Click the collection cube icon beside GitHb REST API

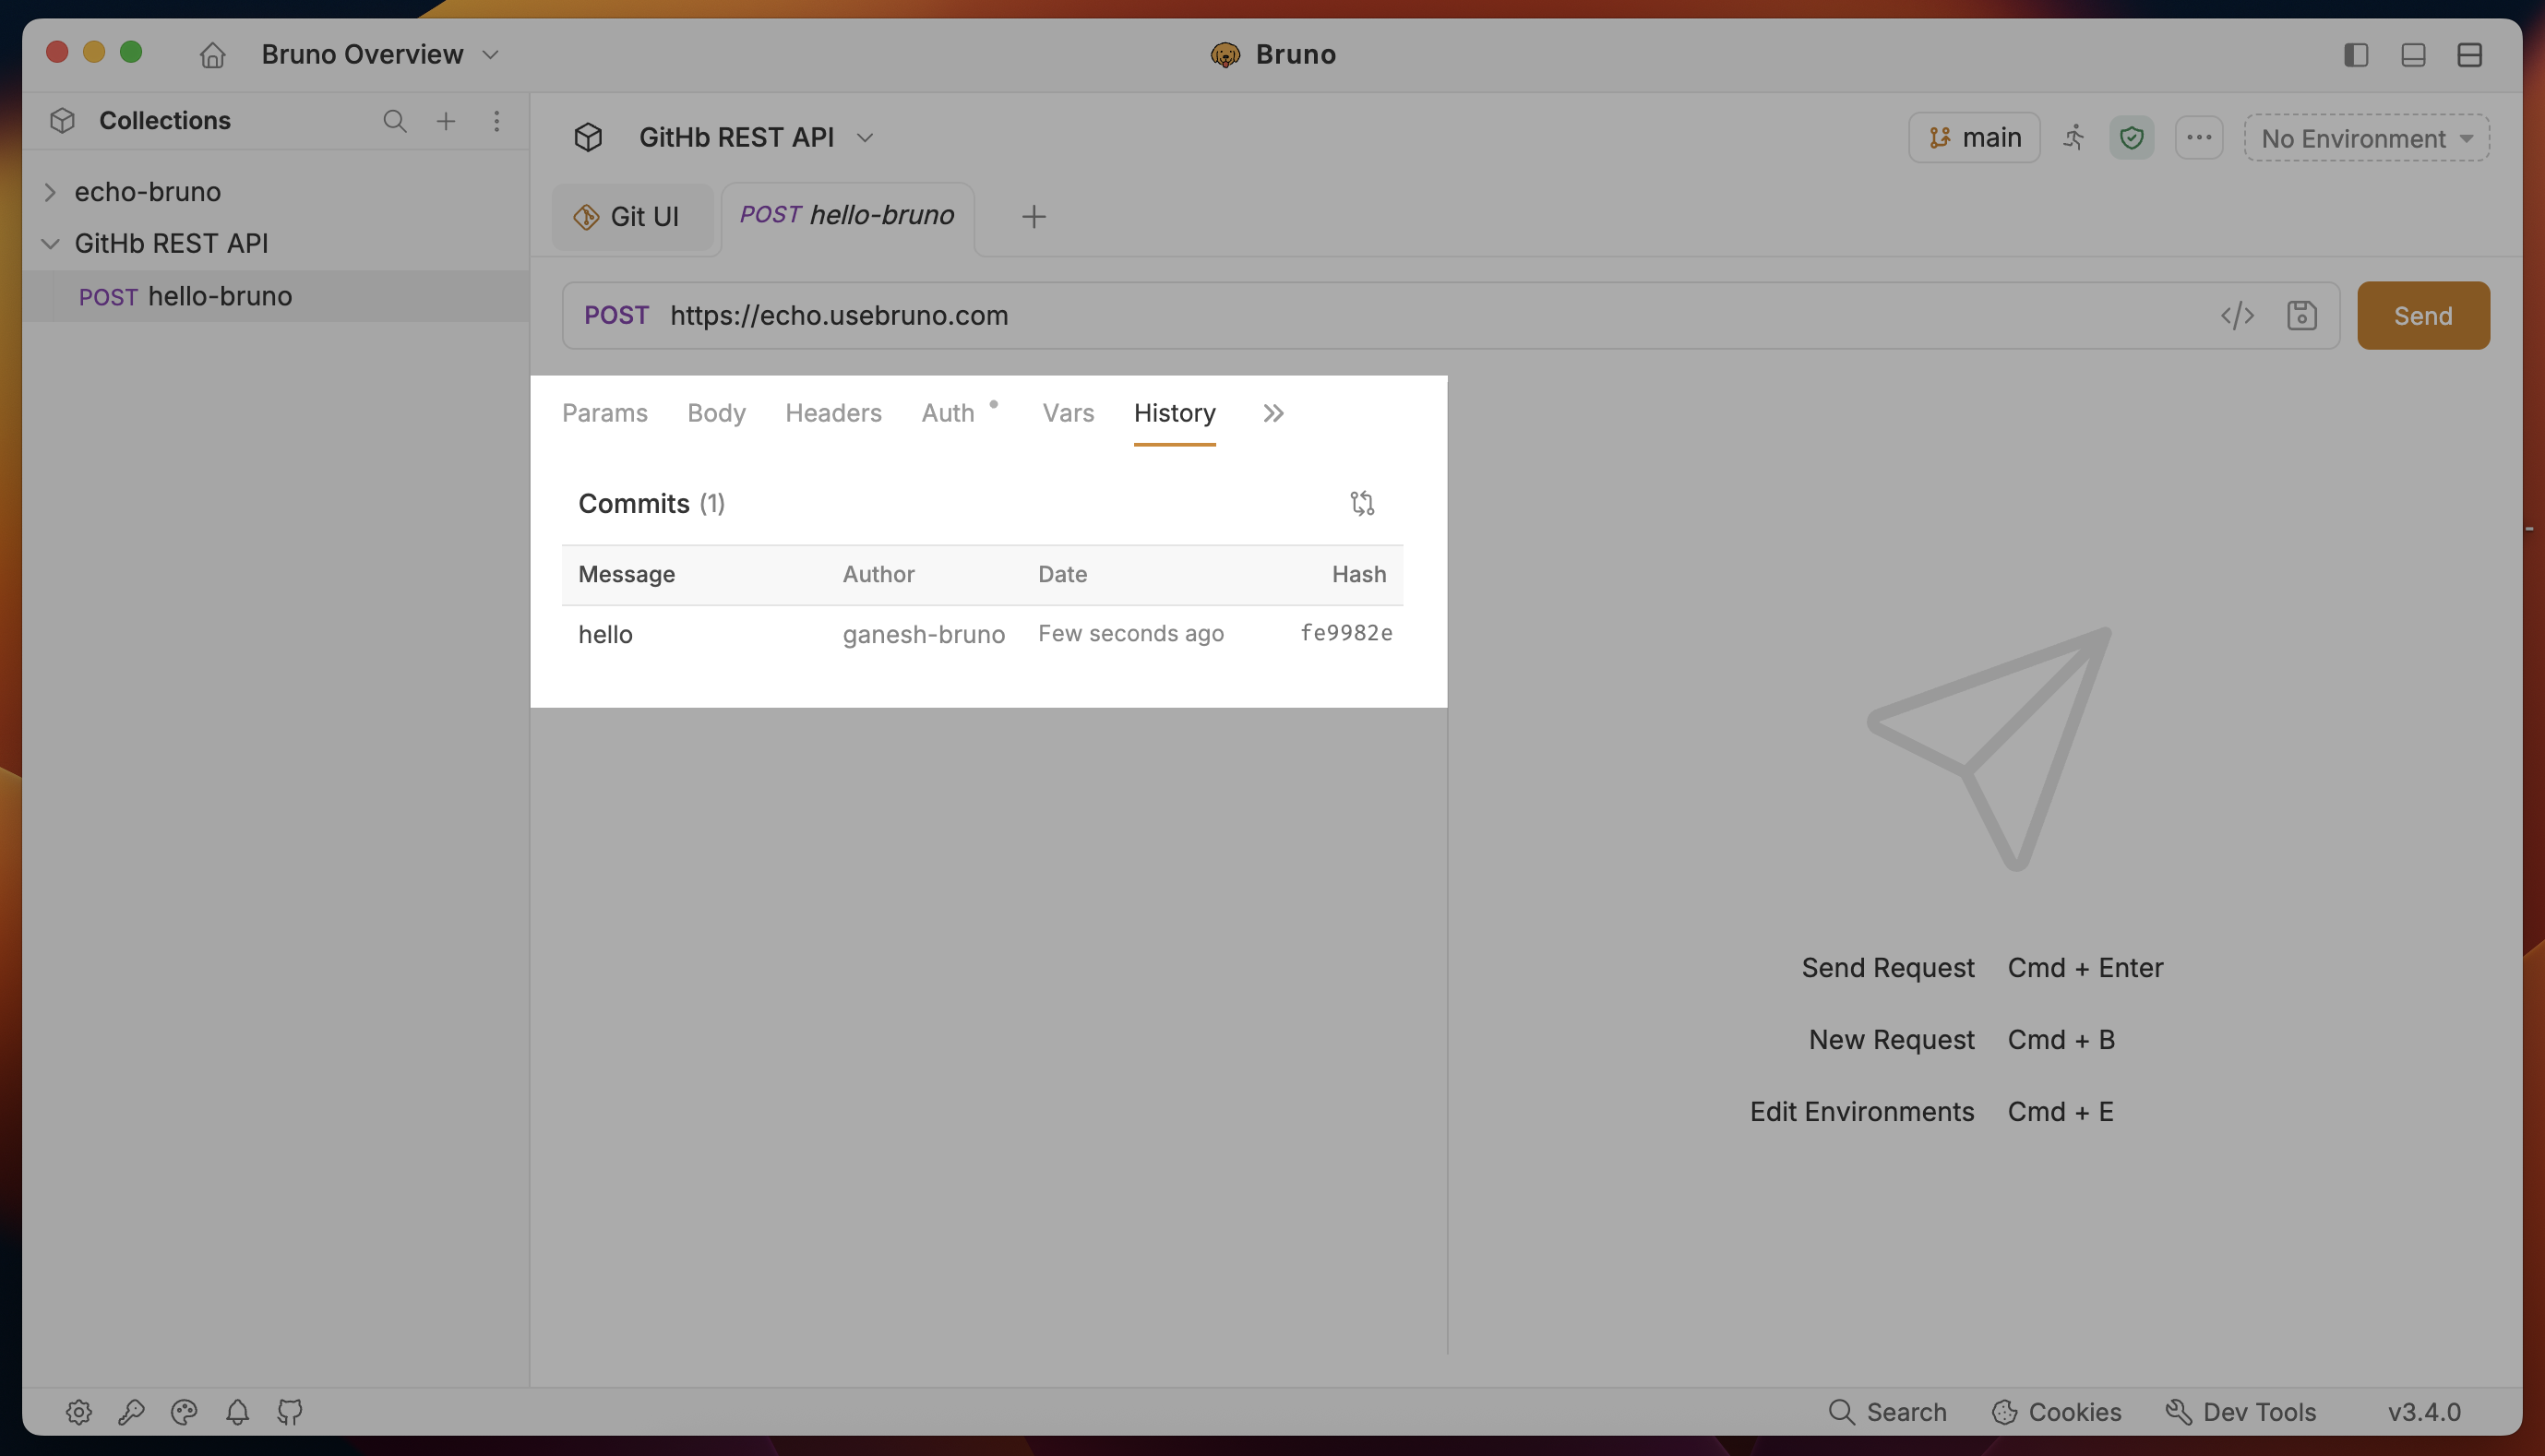click(x=588, y=137)
